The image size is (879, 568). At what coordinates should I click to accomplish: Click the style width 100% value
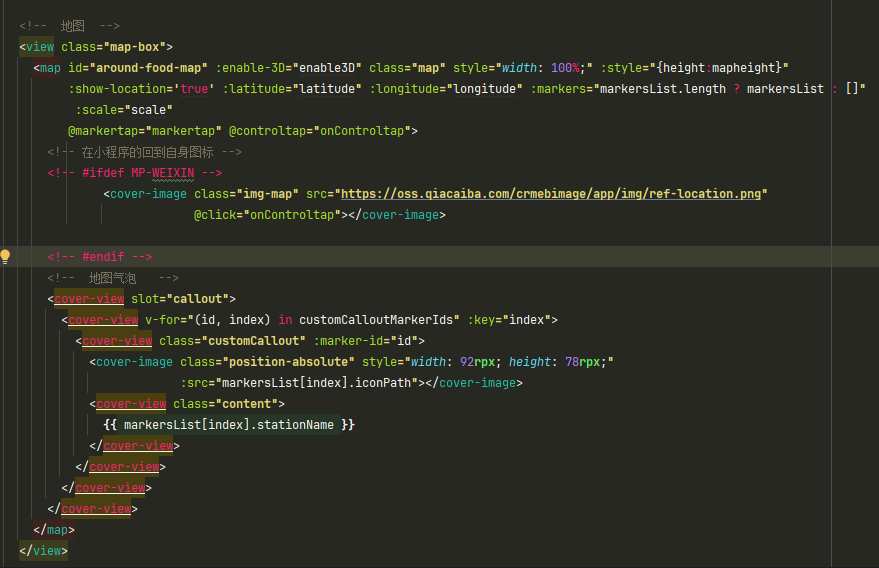click(565, 68)
